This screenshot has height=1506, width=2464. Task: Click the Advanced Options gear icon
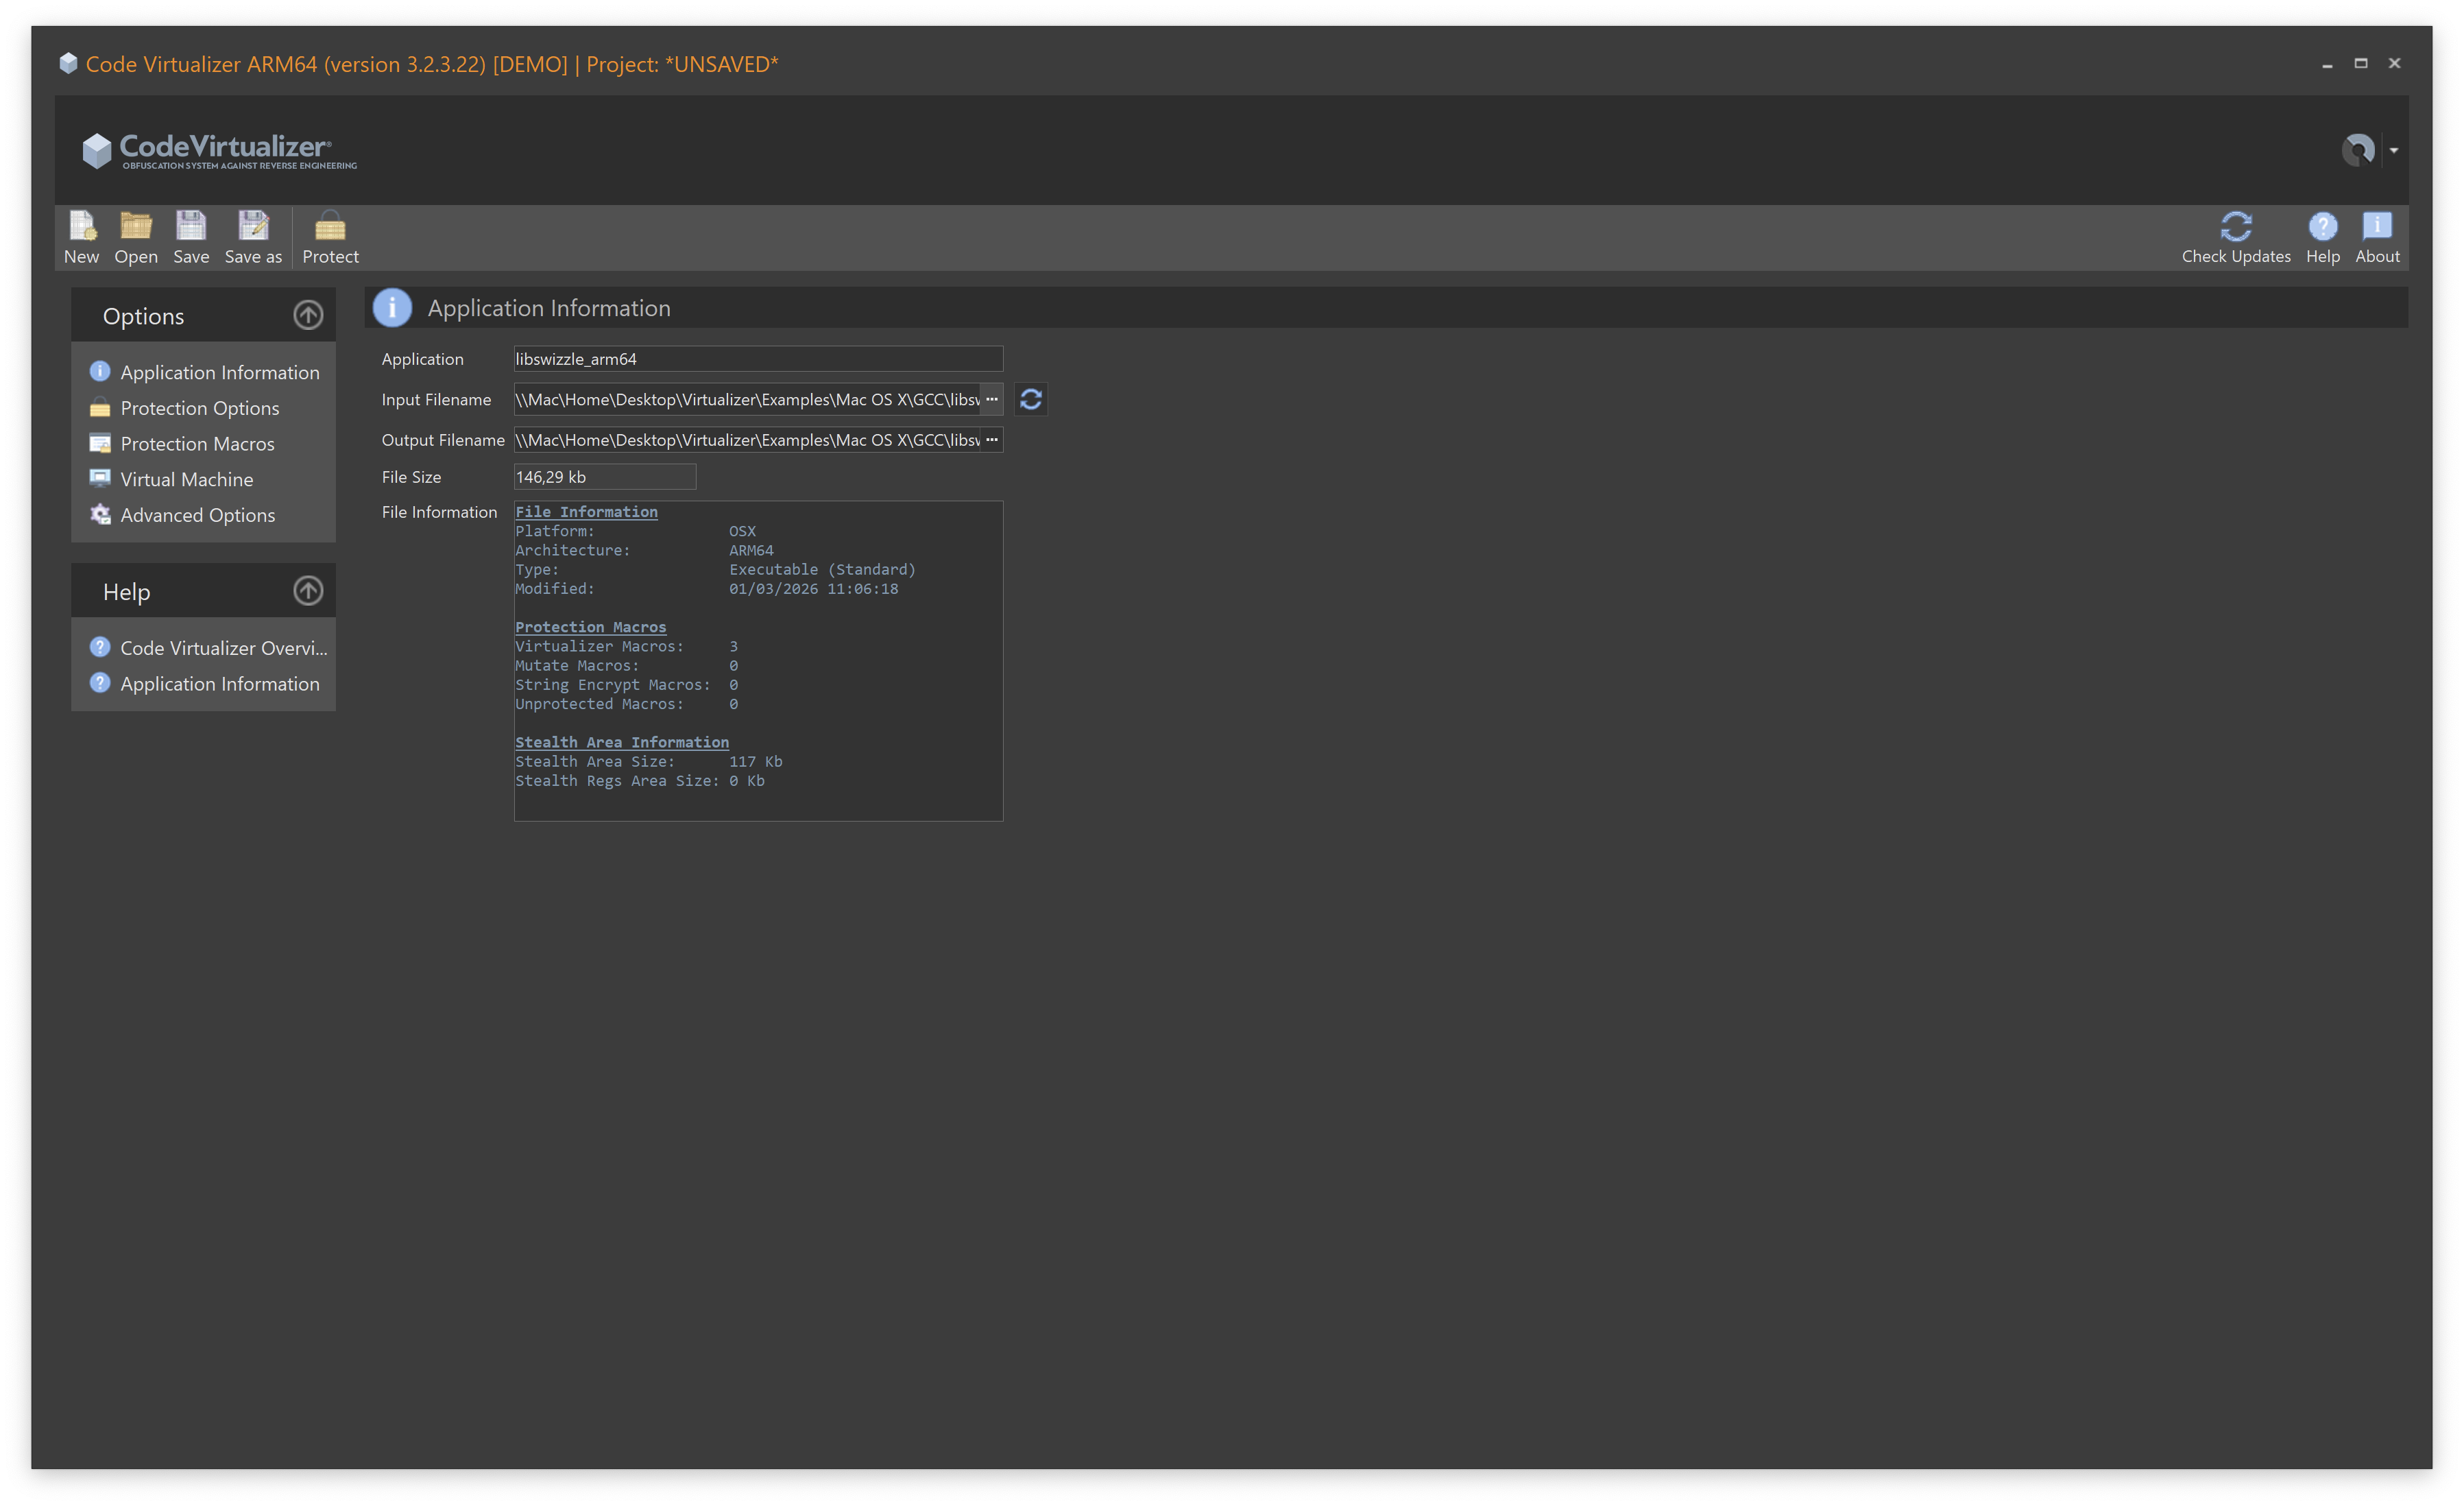coord(100,514)
